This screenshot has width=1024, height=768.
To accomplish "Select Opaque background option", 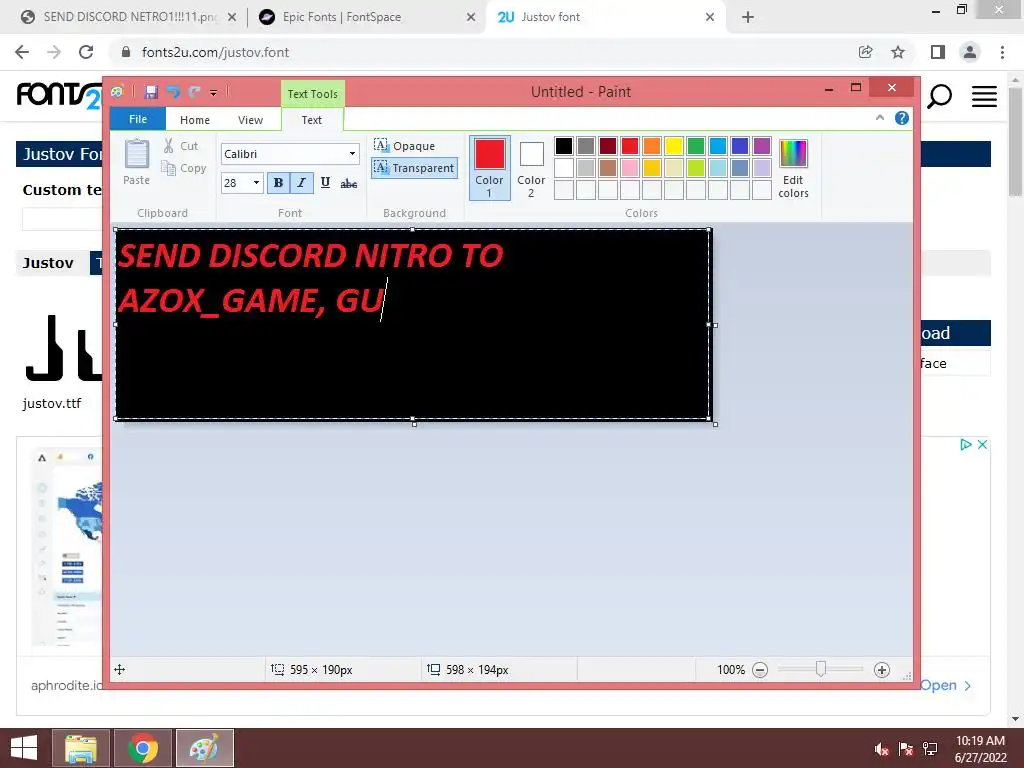I will click(x=405, y=146).
